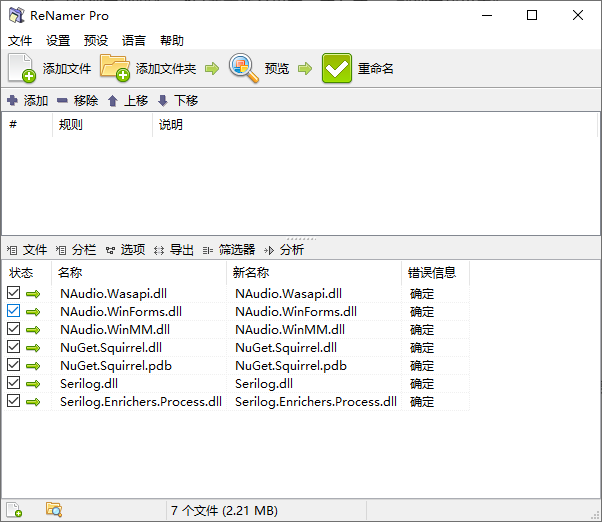Open the 分栏 columns dropdown
Viewport: 602px width, 522px height.
[x=76, y=250]
